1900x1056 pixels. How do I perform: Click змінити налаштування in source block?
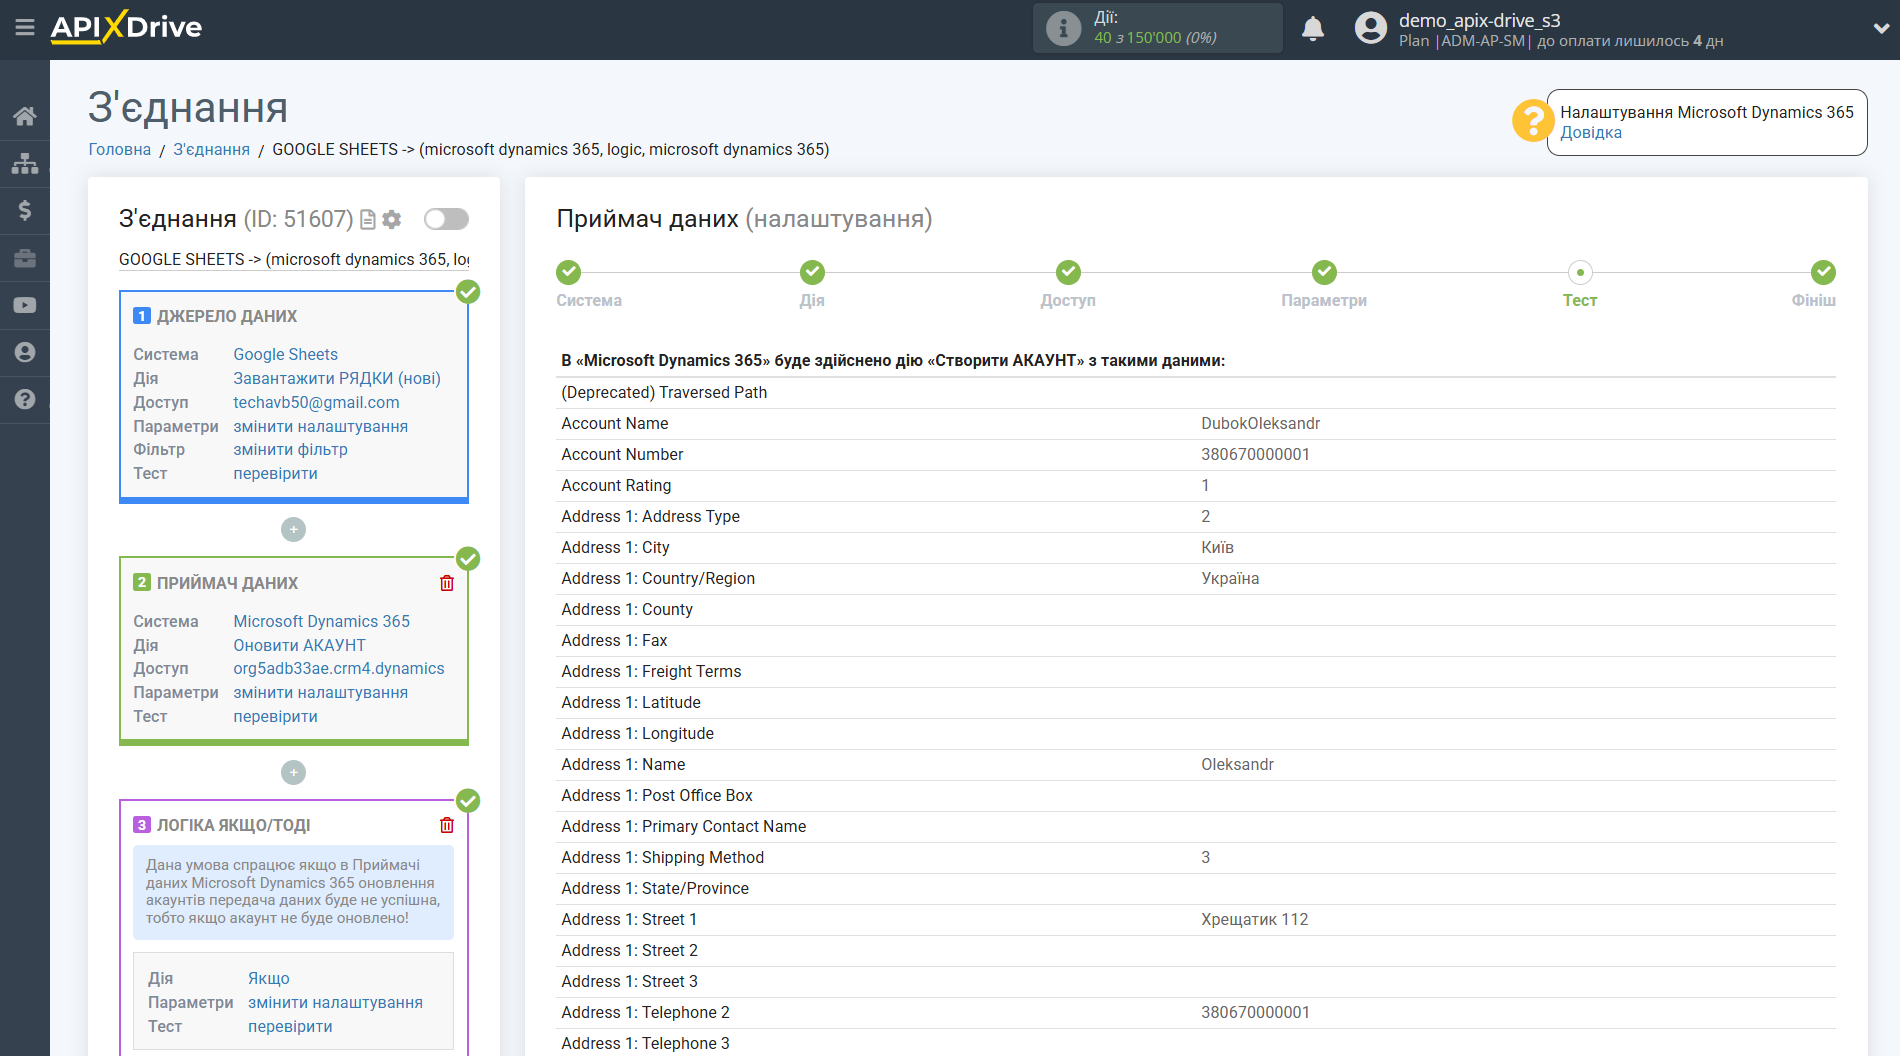coord(320,426)
